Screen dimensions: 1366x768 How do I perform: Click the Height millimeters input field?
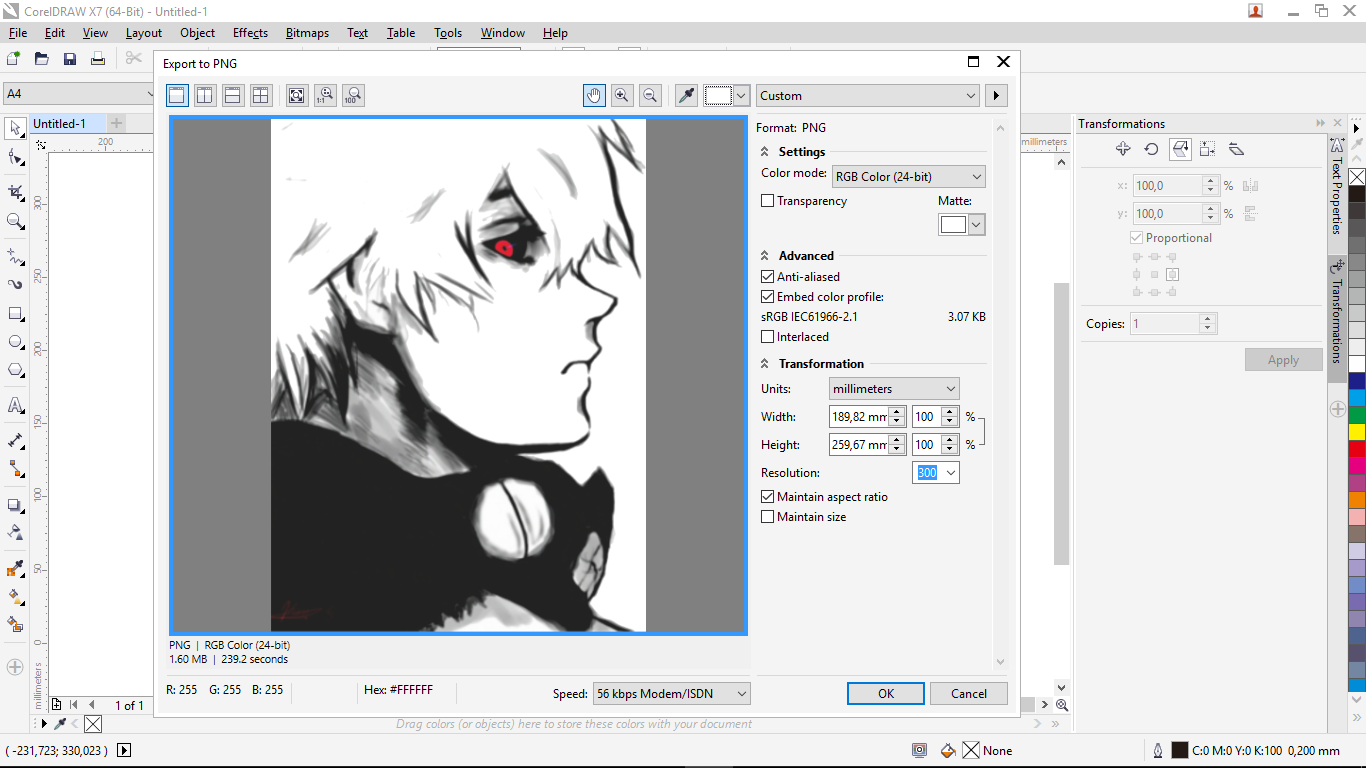[x=858, y=445]
